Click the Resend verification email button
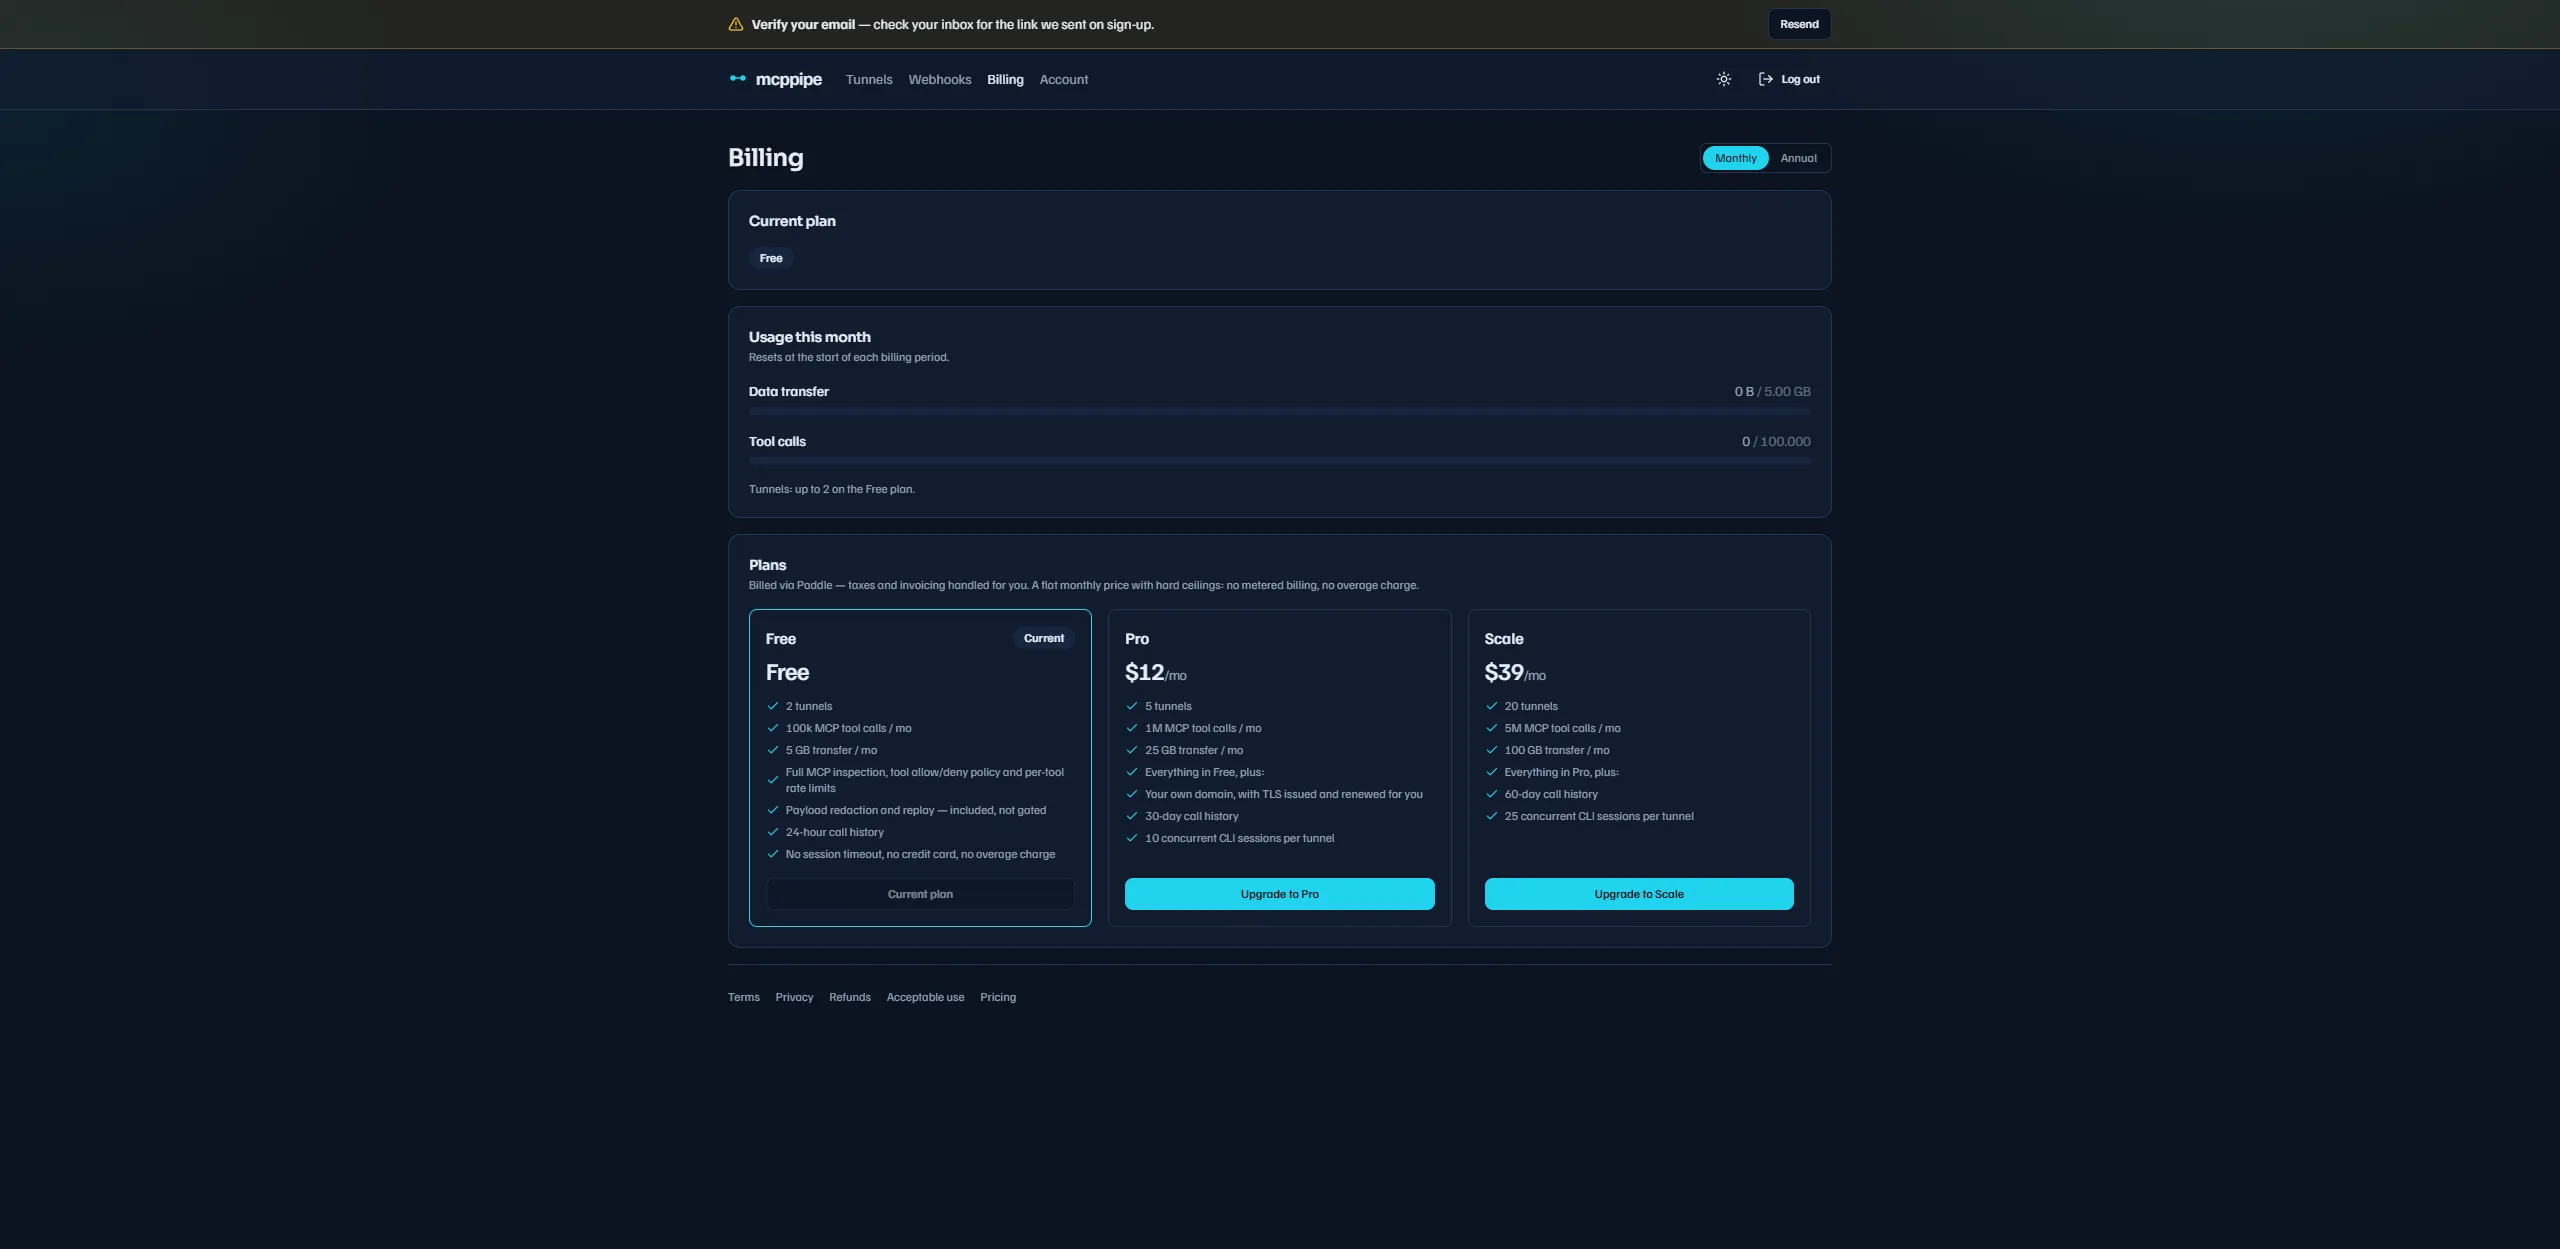 tap(1799, 24)
